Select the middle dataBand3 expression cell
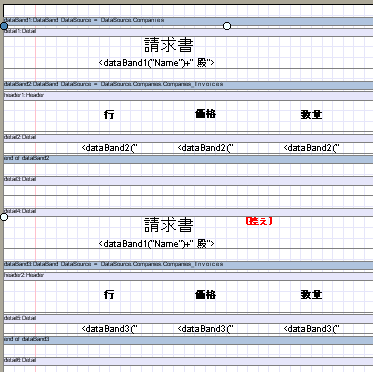Viewport: 373px width, 372px height. [x=205, y=329]
